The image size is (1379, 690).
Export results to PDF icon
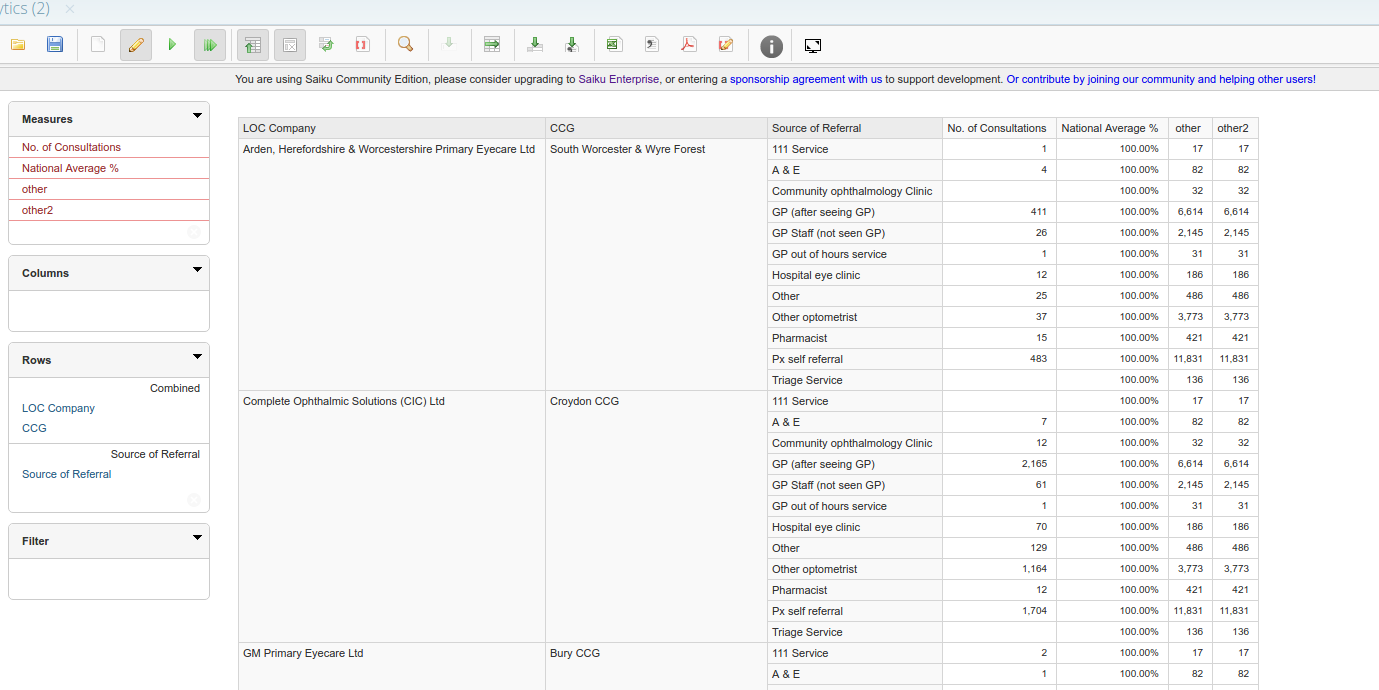(x=689, y=45)
